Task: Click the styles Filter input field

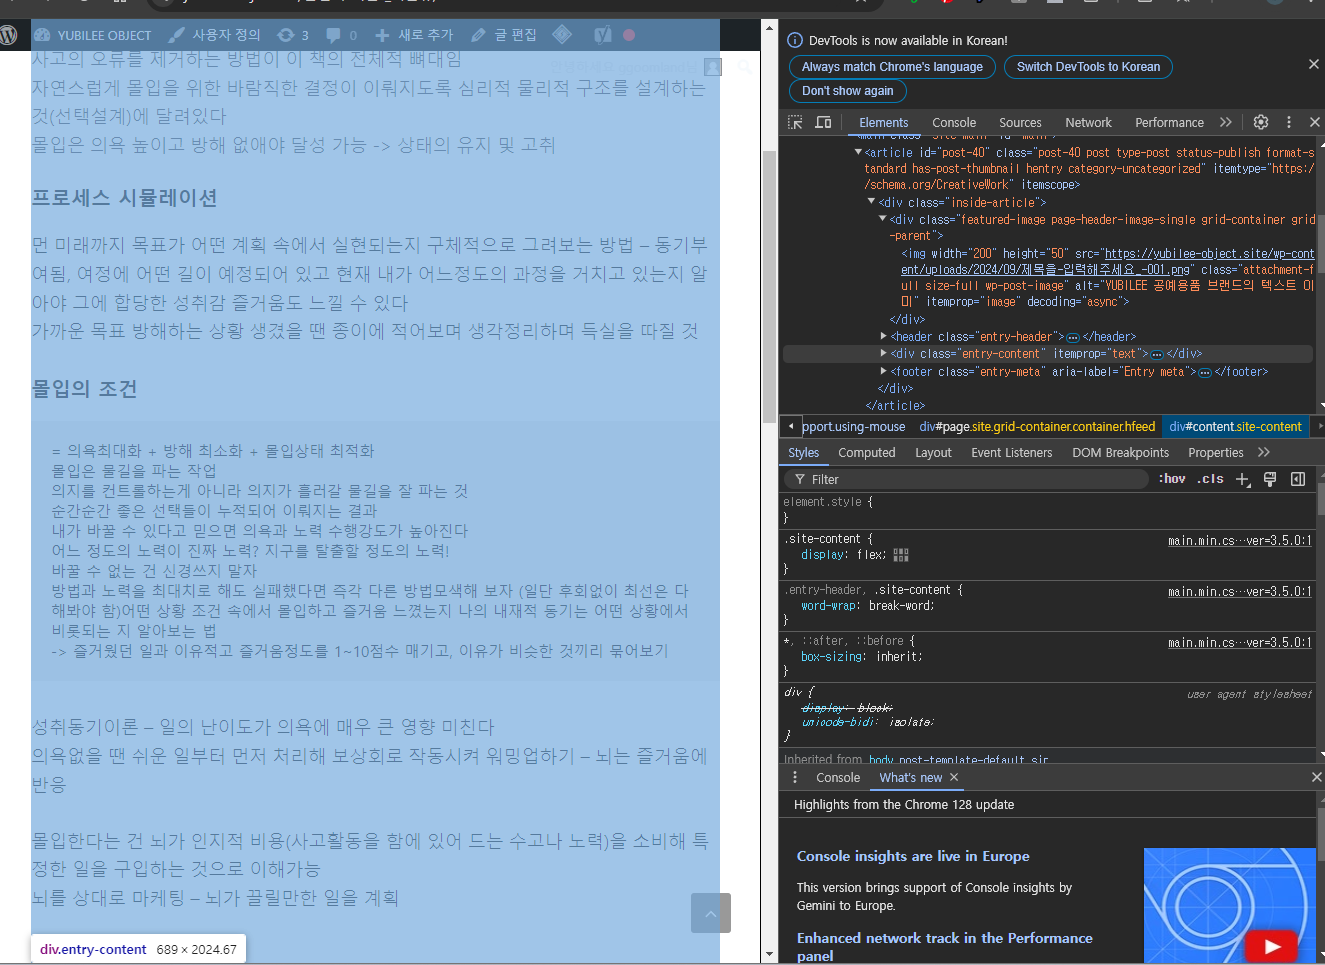Action: [x=967, y=479]
